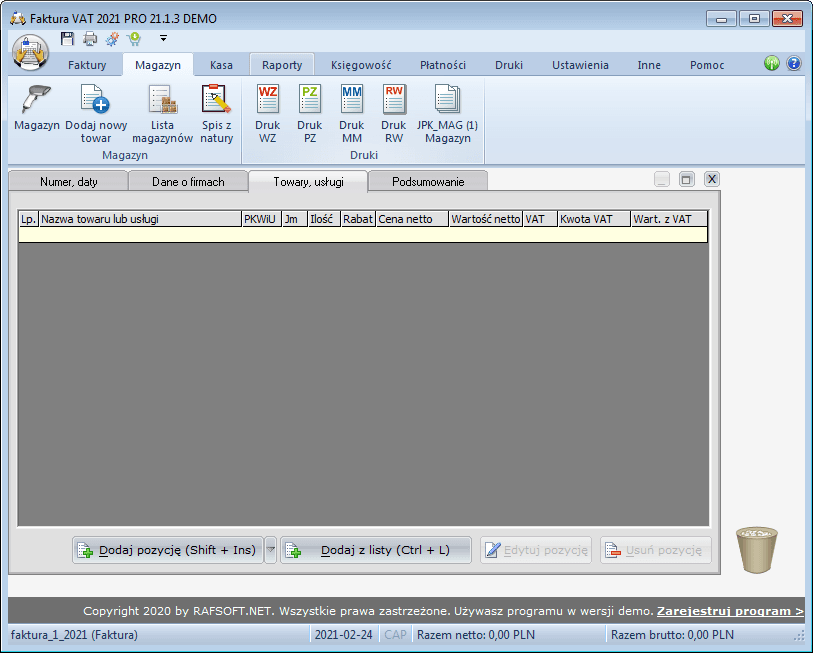
Task: Click the Dodaj z listy button
Action: coord(375,549)
